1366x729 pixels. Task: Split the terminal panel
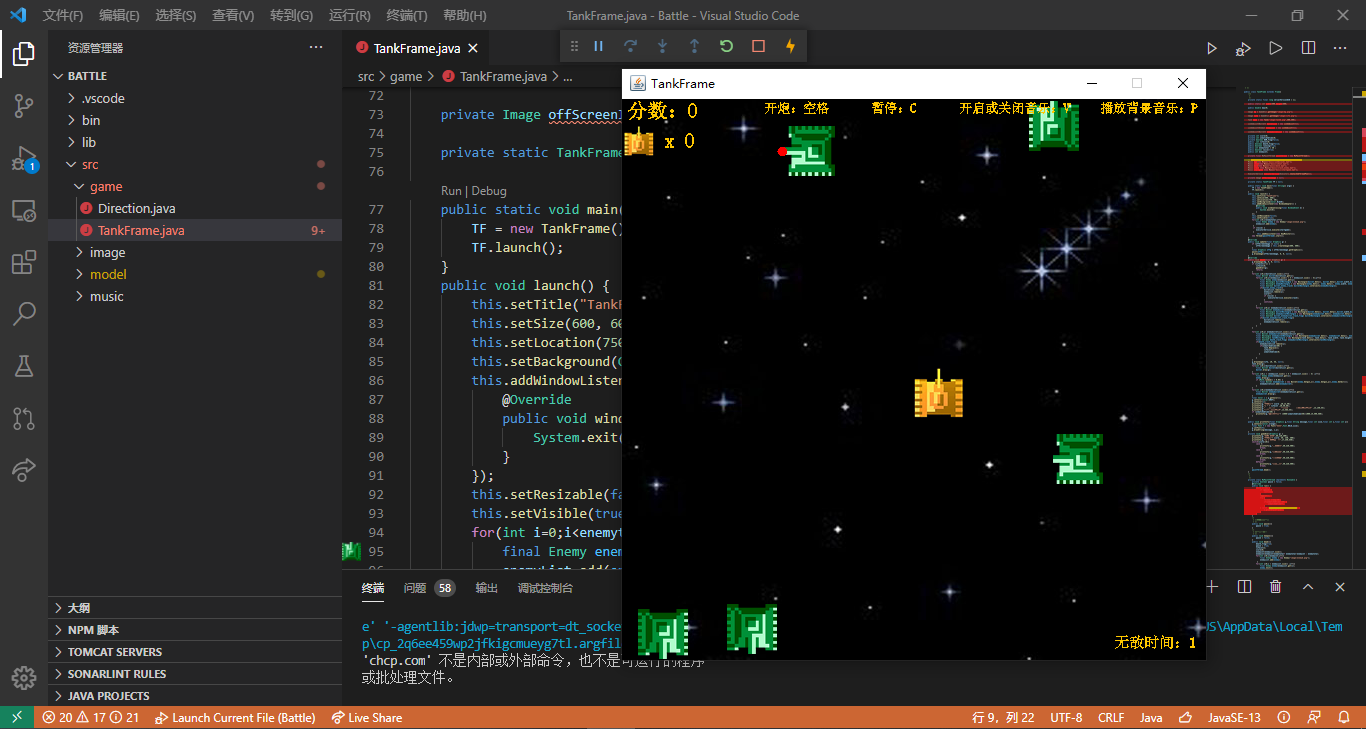1244,587
